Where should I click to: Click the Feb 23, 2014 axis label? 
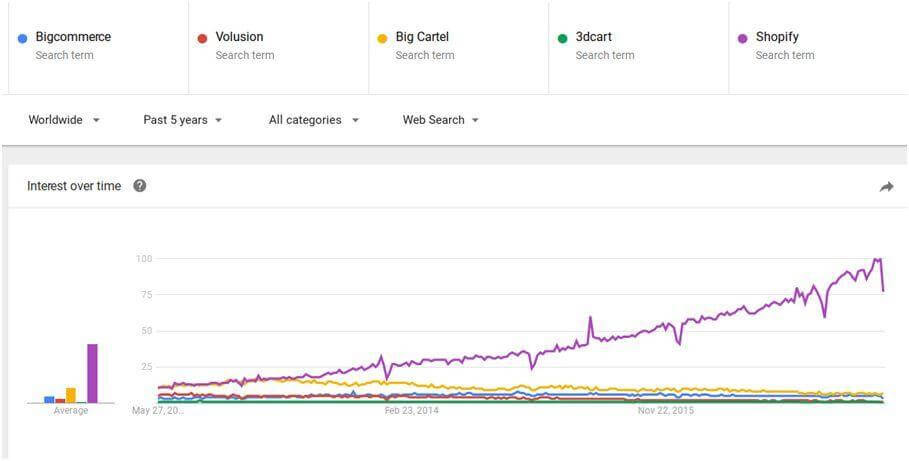[x=412, y=411]
